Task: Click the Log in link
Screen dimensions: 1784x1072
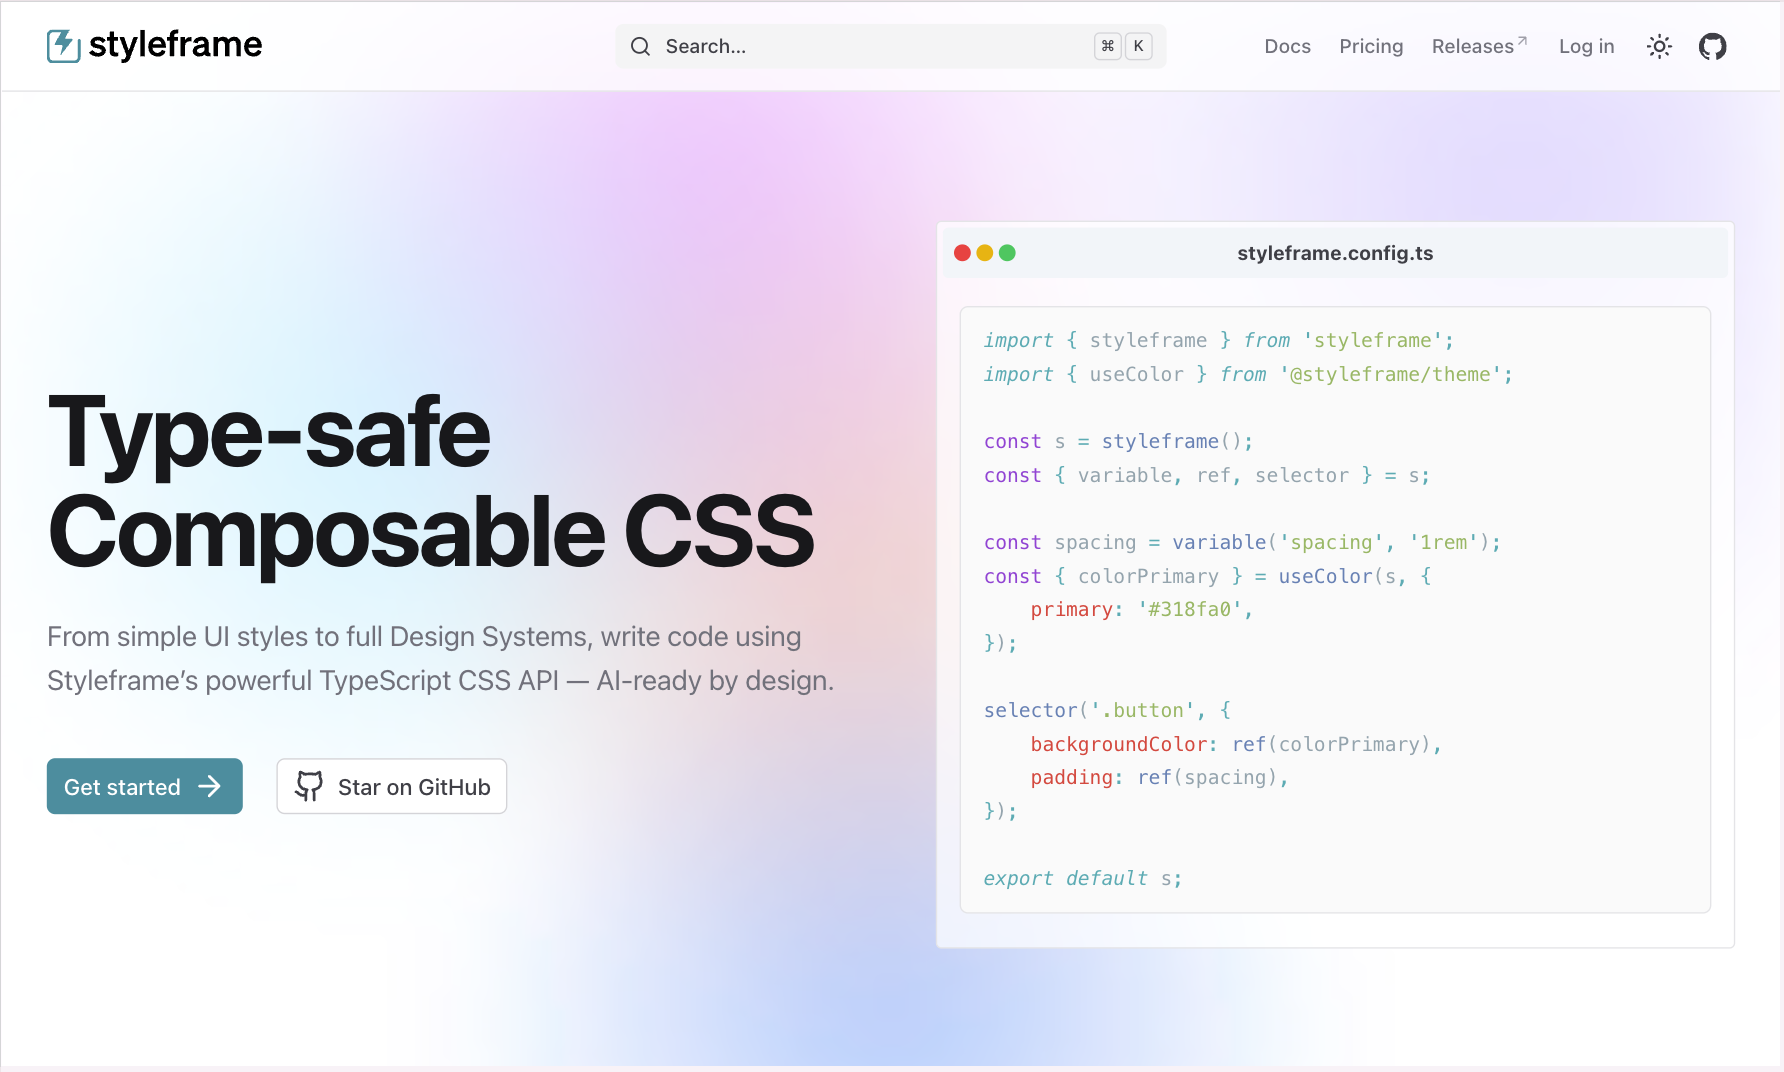Action: (x=1586, y=46)
